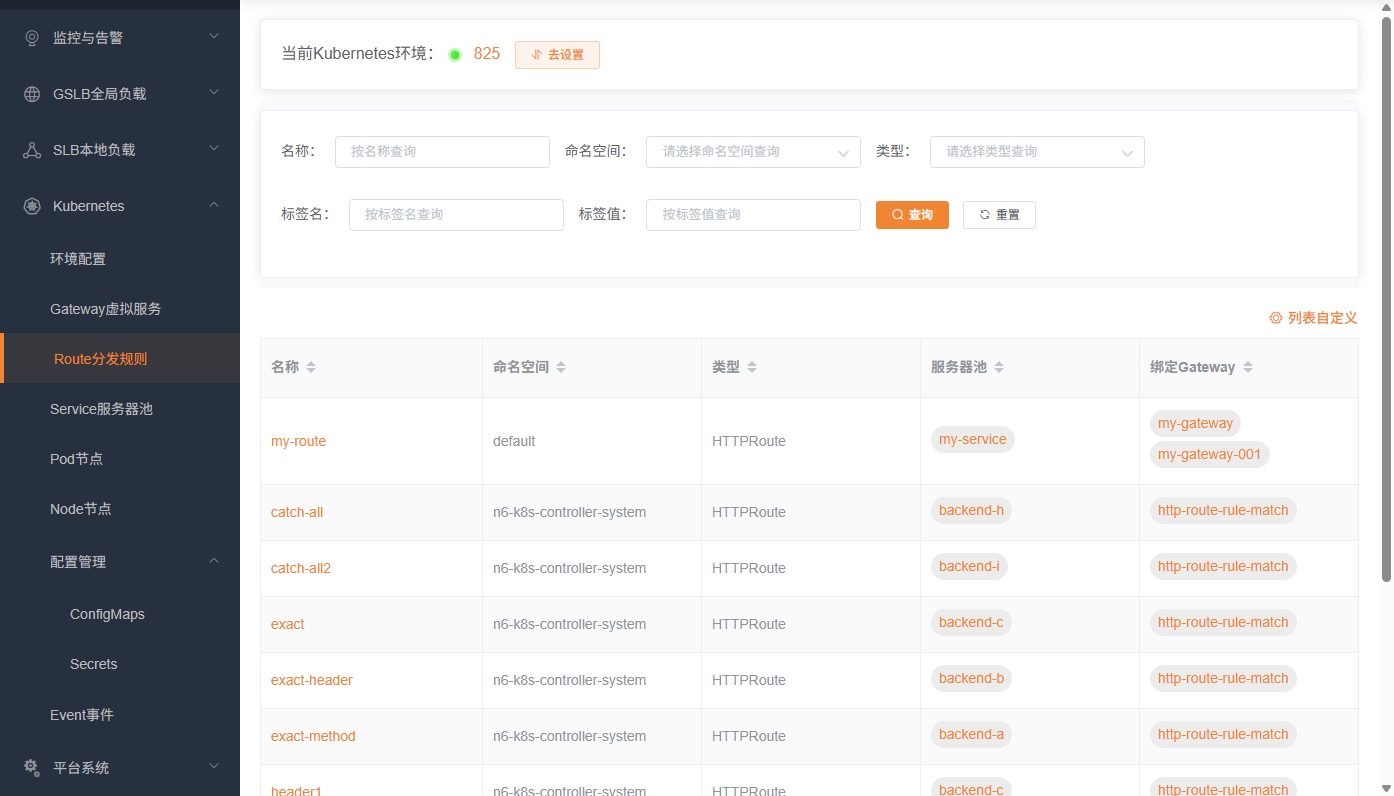1394x796 pixels.
Task: Click the SLB local load icon
Action: coord(32,150)
